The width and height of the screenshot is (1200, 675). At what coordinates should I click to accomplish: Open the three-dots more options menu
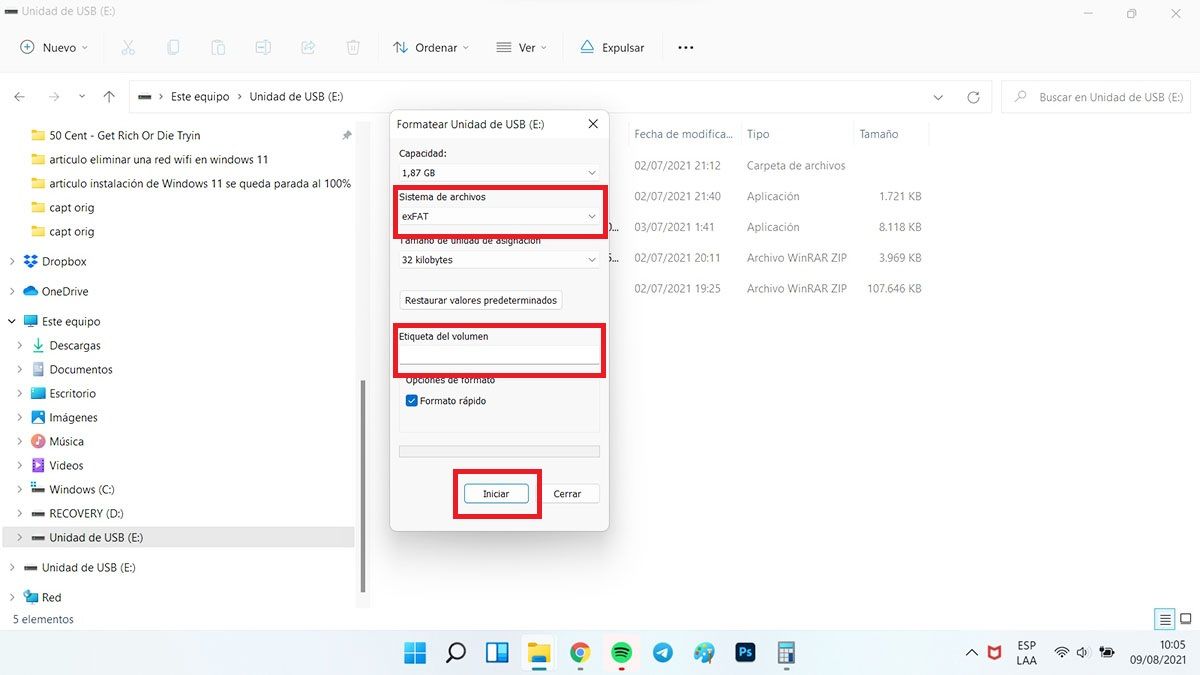685,47
